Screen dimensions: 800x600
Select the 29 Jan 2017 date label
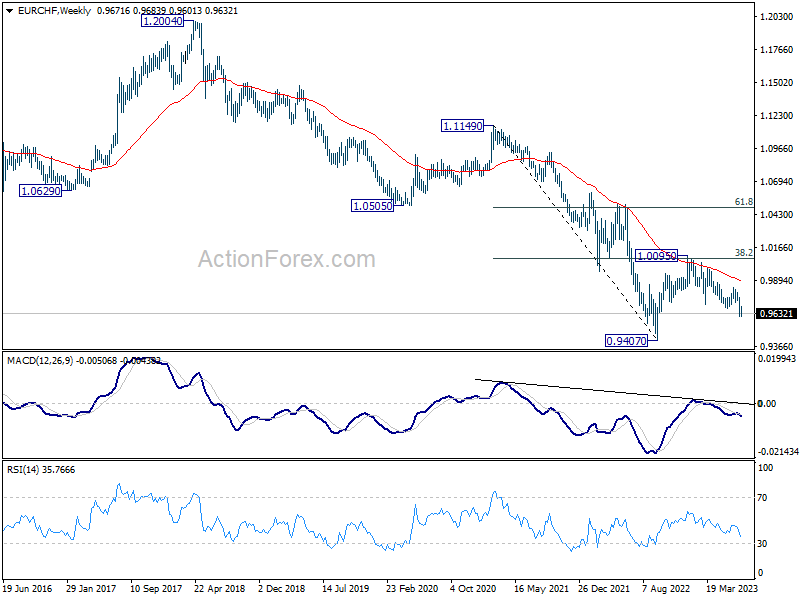91,589
